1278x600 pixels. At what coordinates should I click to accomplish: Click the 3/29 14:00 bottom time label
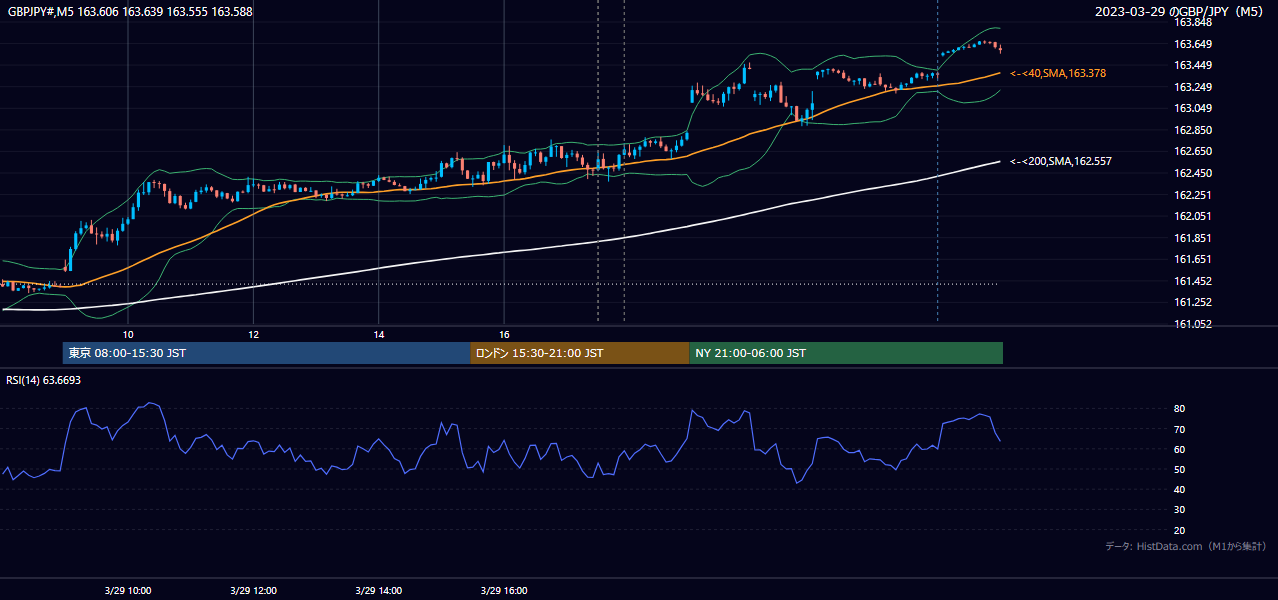[379, 590]
